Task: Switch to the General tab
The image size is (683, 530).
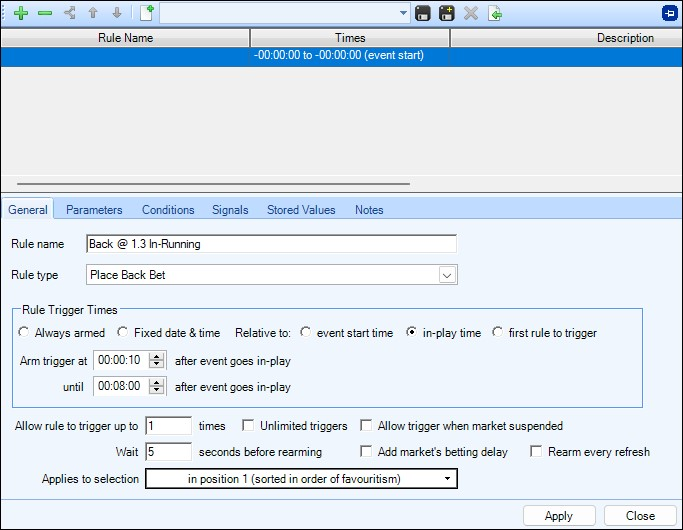Action: (28, 209)
